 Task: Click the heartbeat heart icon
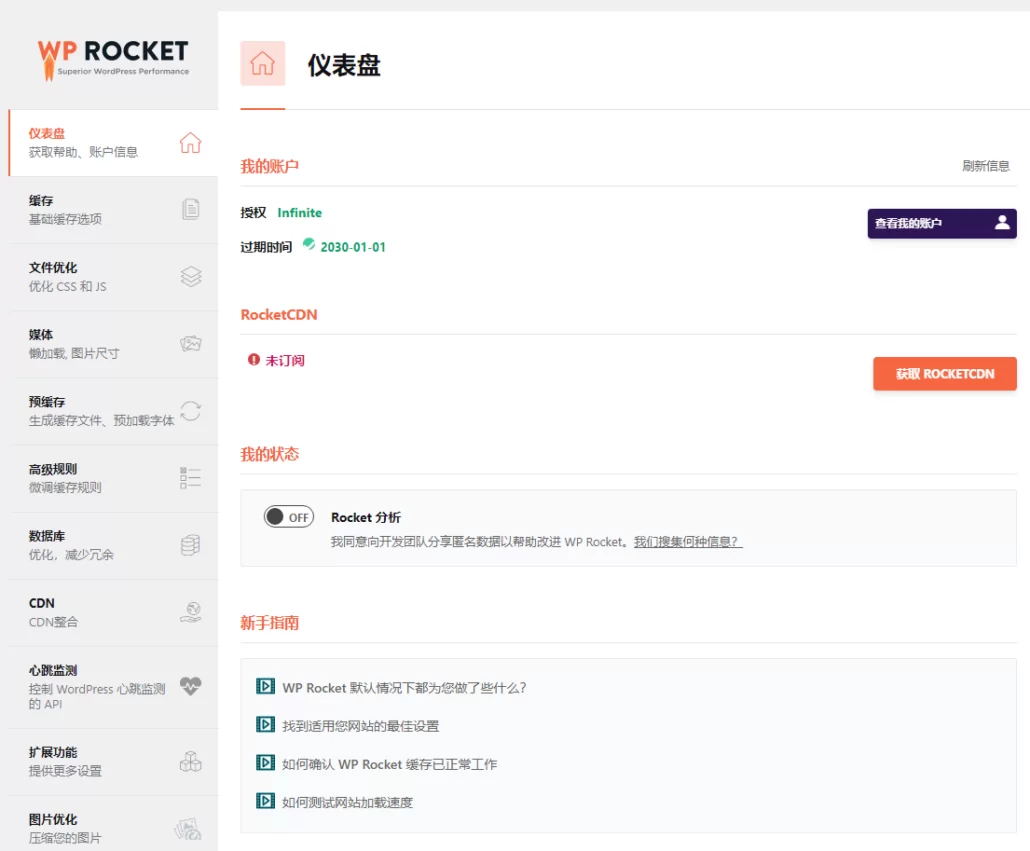[x=190, y=686]
